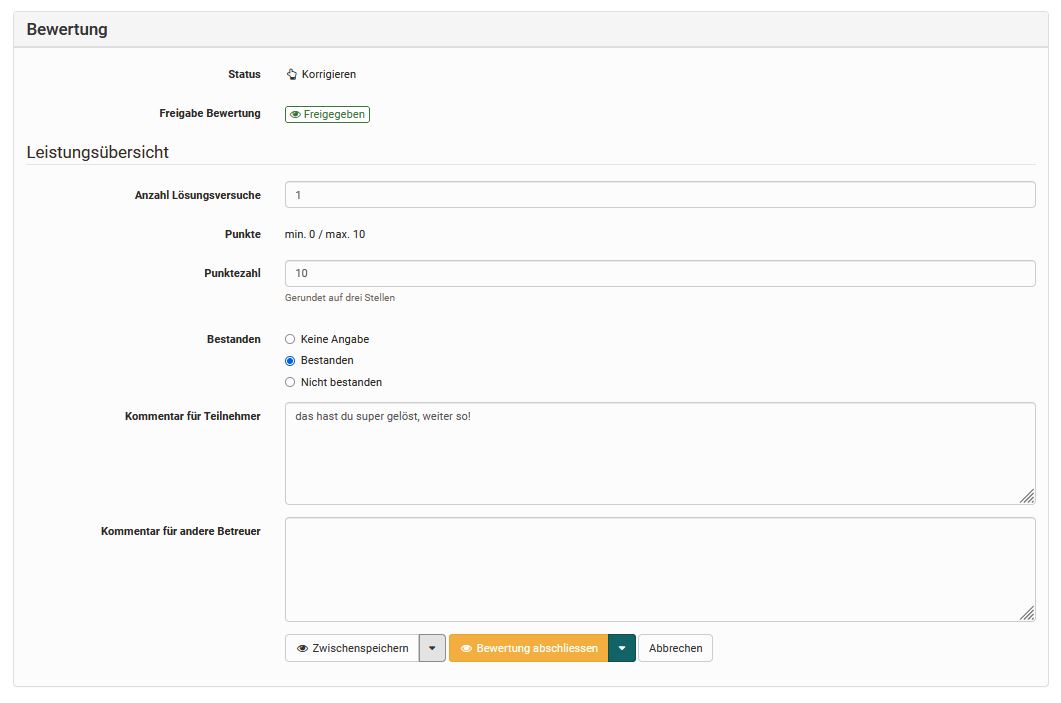The width and height of the screenshot is (1061, 703).
Task: Grab the resize handle of Kommentar für Teilnehmer
Action: (1027, 496)
